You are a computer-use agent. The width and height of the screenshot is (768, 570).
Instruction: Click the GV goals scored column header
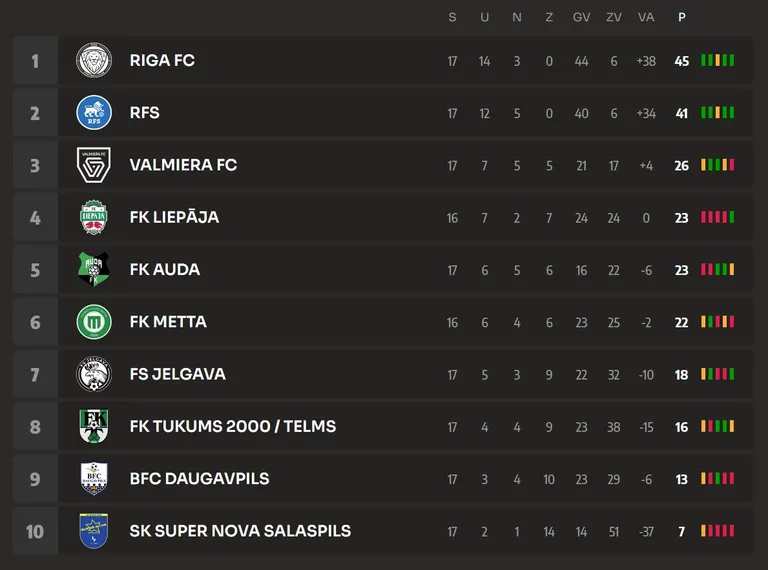(581, 18)
